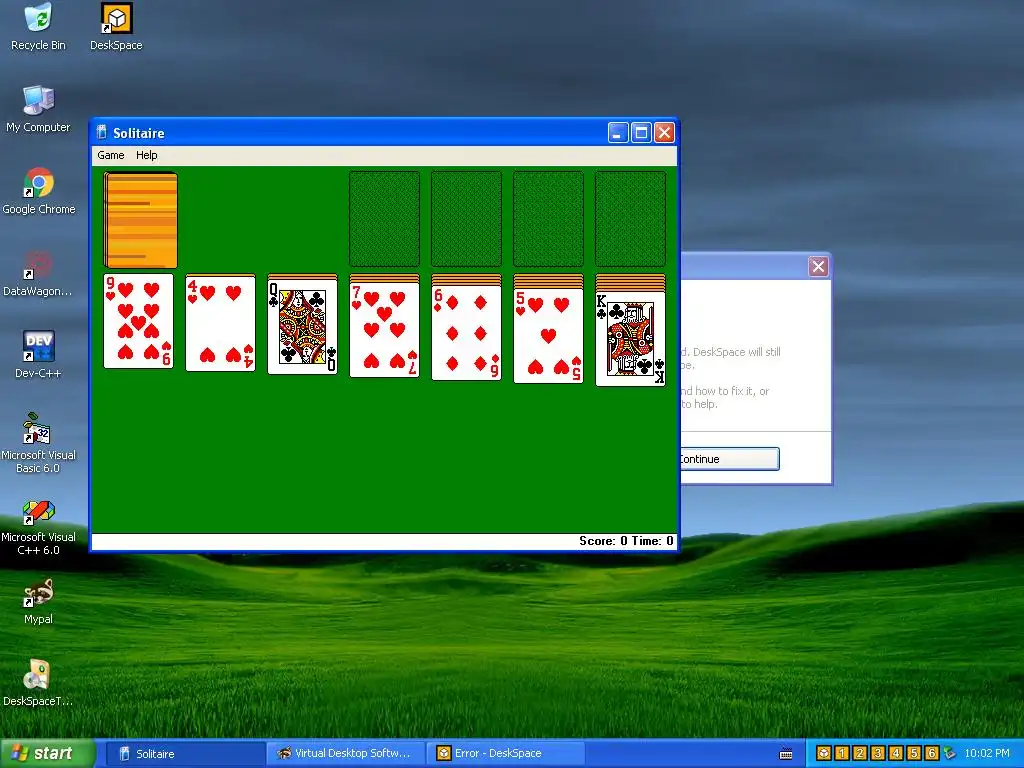Select the 9 of hearts card
This screenshot has width=1024, height=768.
pyautogui.click(x=138, y=321)
